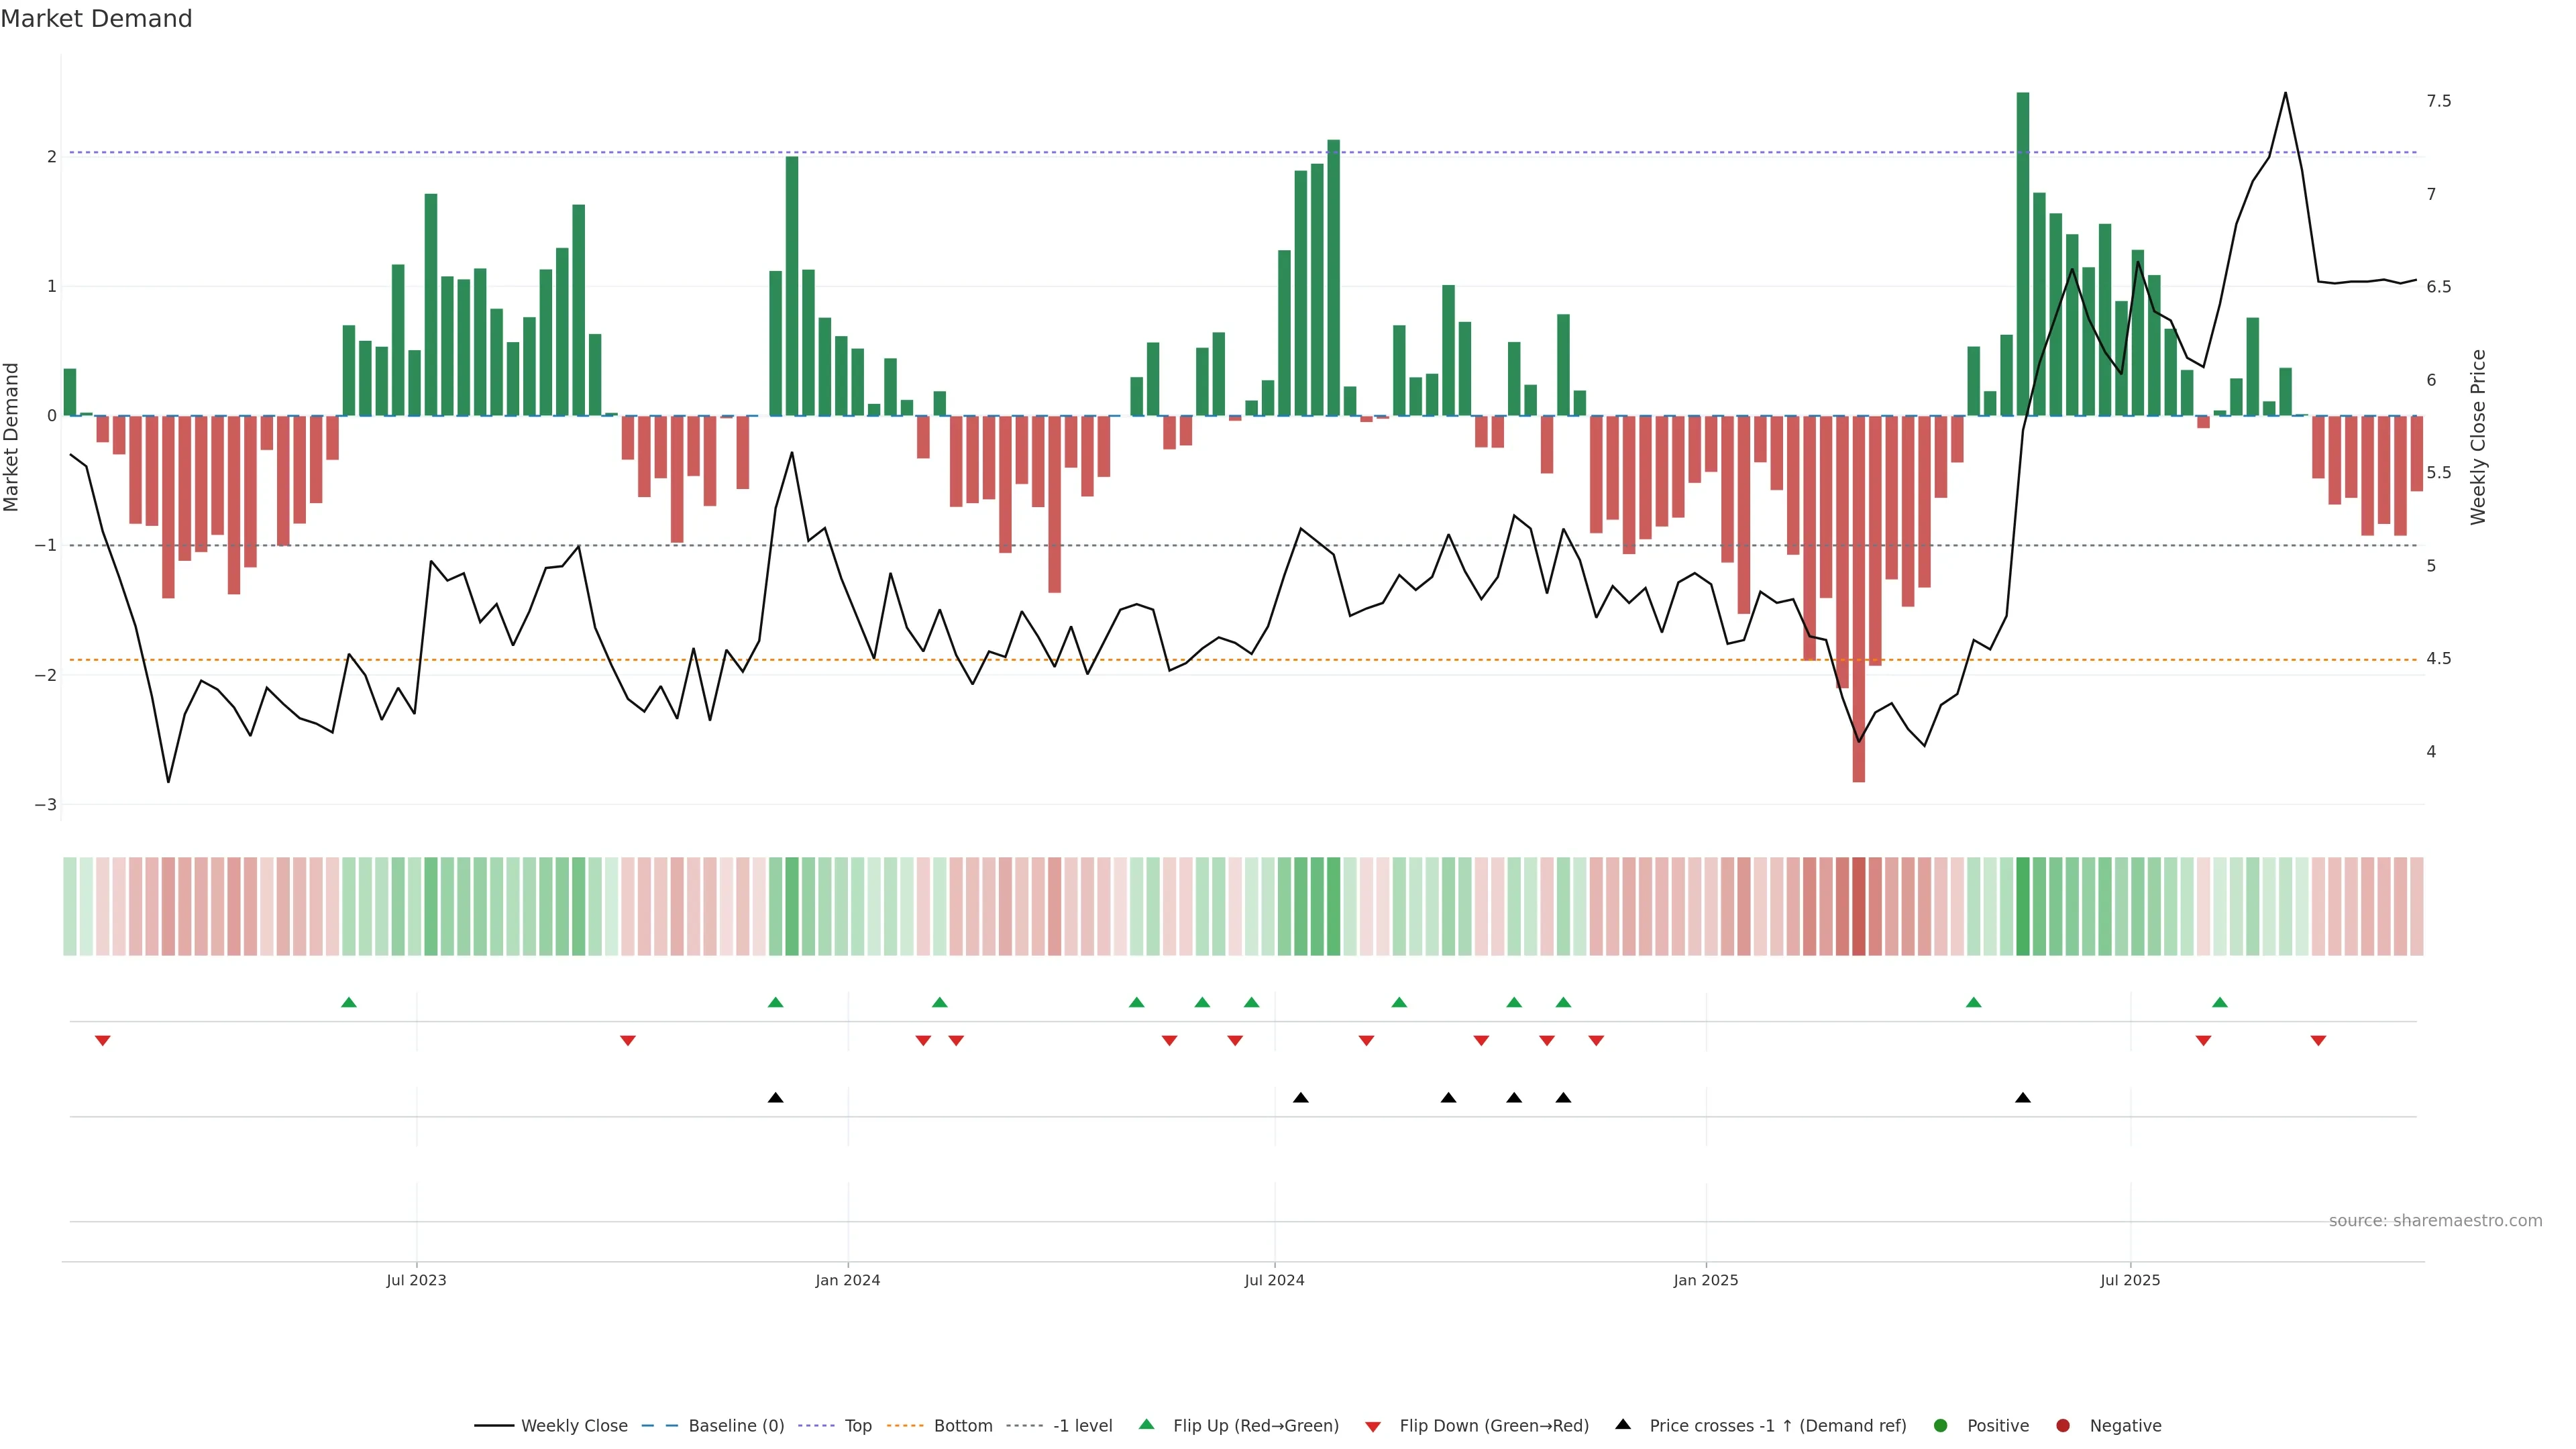Hide the Top dotted line series
Screen dimensions: 2576x1449
(857, 1425)
